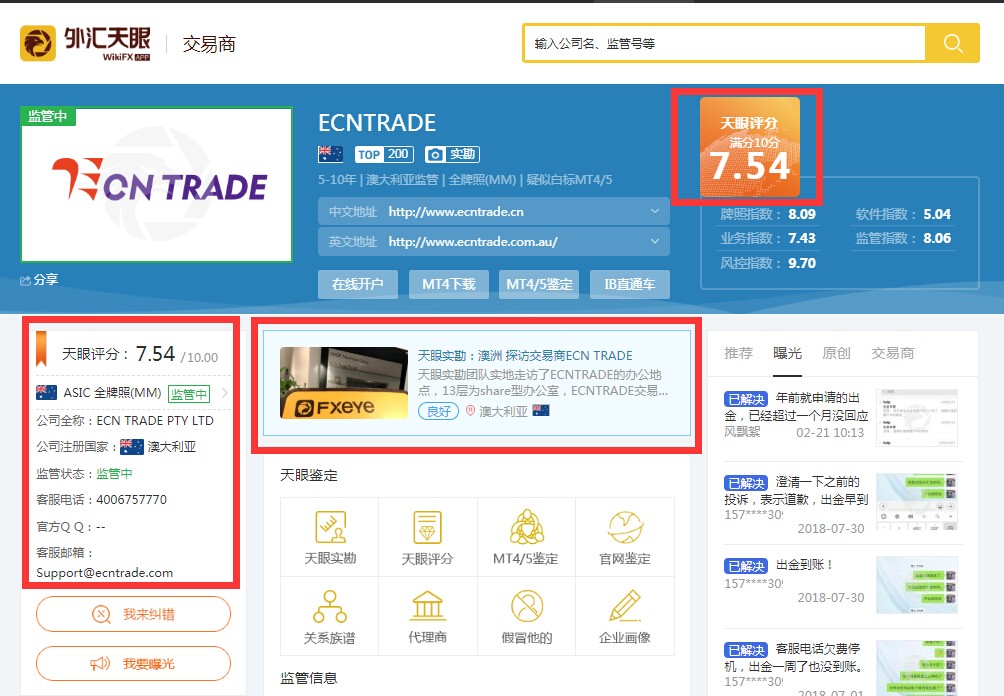The image size is (1004, 696).
Task: Switch to the 推荐 tab
Action: [738, 353]
